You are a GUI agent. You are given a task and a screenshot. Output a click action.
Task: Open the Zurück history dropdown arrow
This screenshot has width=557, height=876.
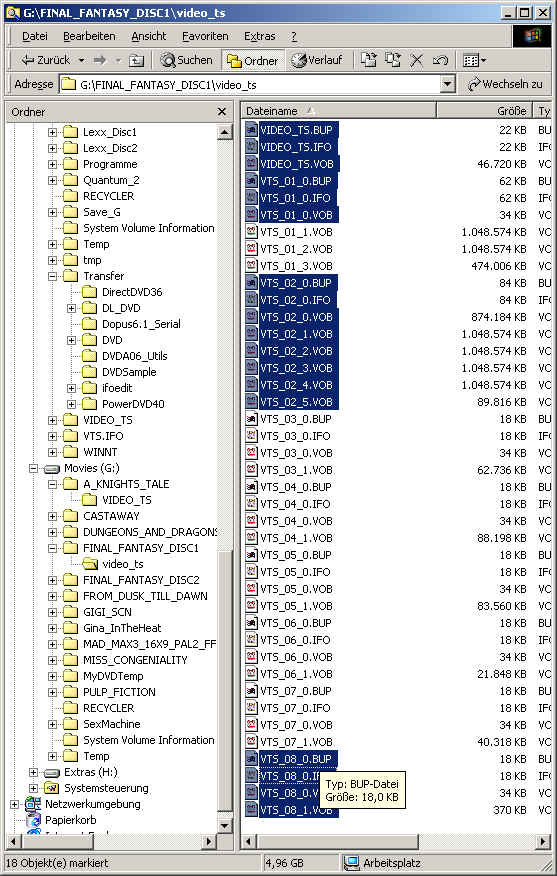click(82, 60)
